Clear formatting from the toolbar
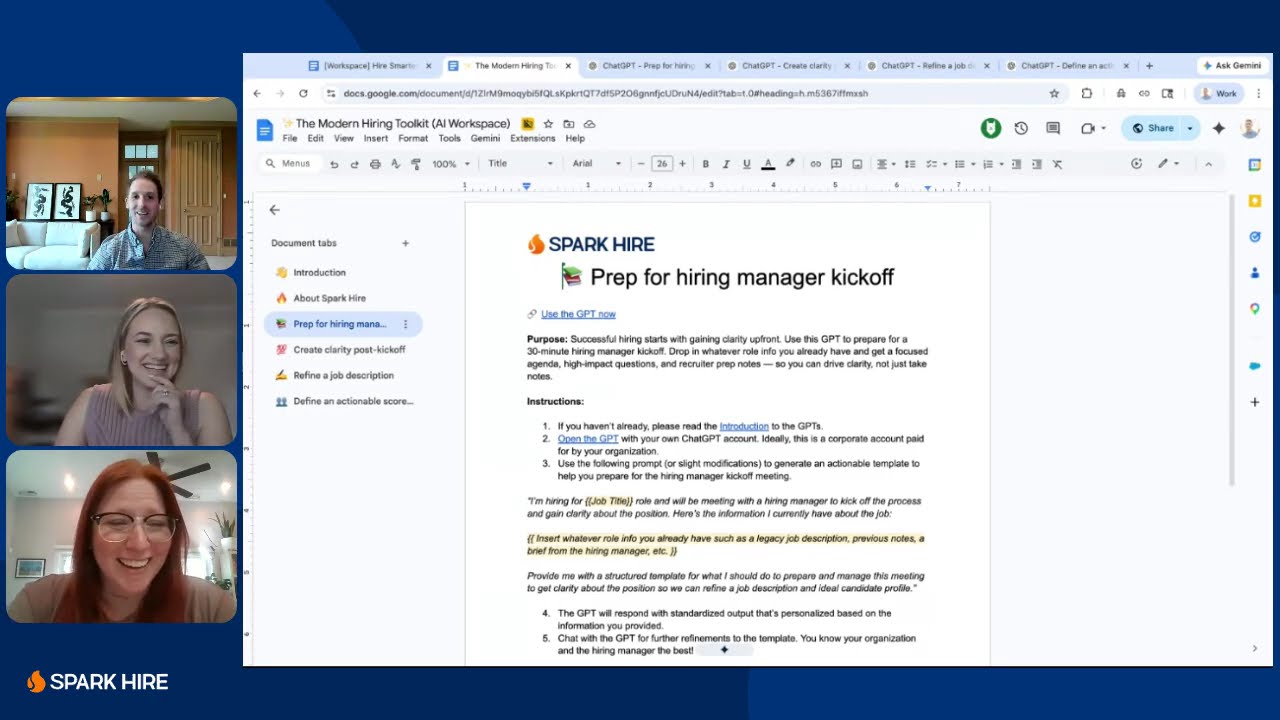The image size is (1280, 720). pyautogui.click(x=1057, y=164)
